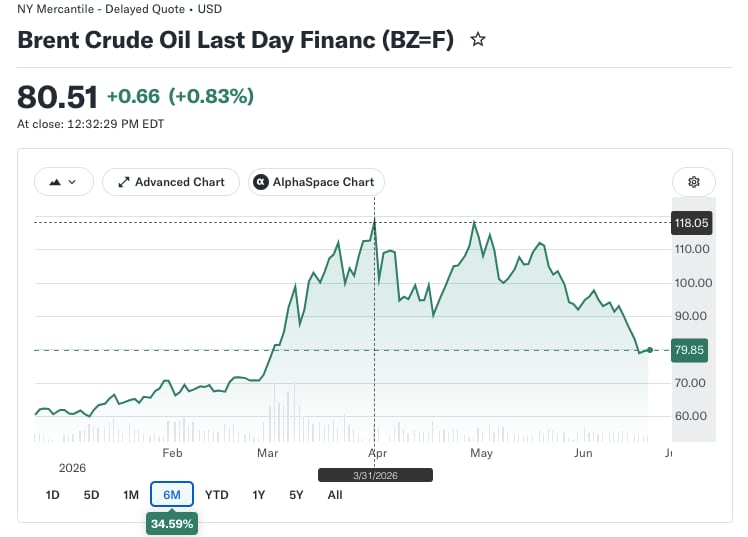Click the 110.00 axis label
748x537 pixels.
[692, 249]
